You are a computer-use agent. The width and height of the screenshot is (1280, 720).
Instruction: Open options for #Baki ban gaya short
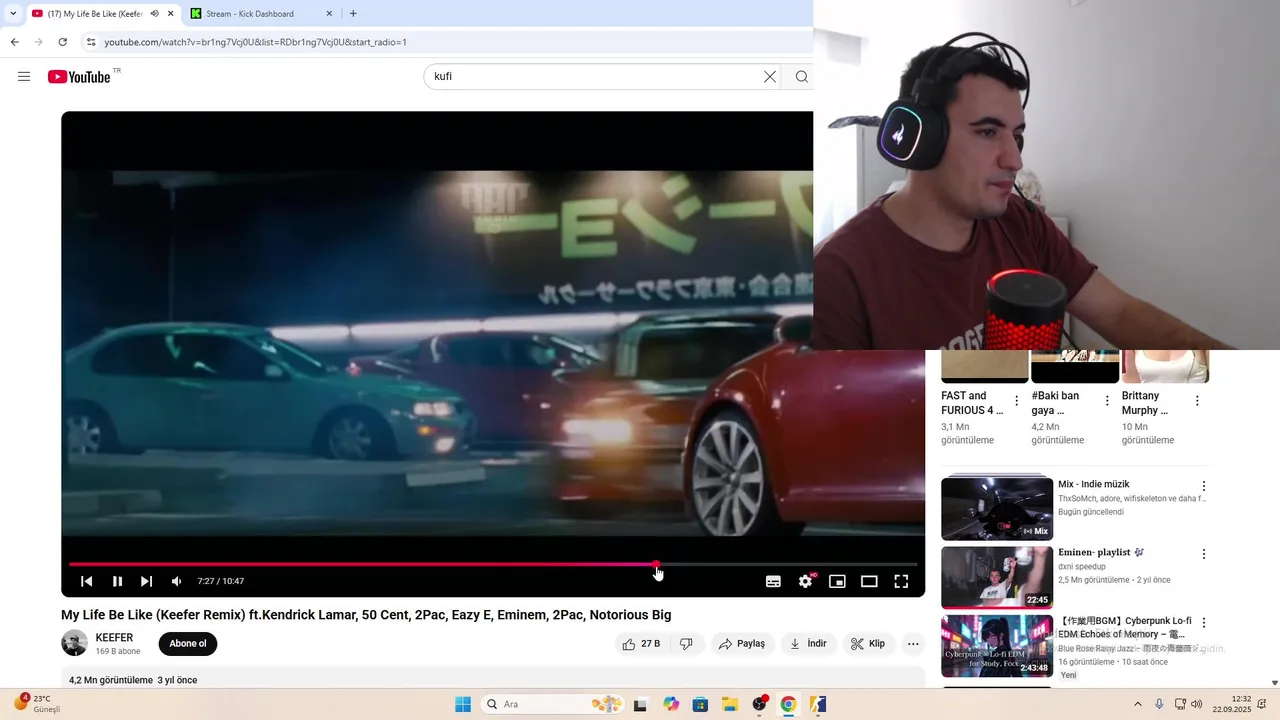point(1107,401)
